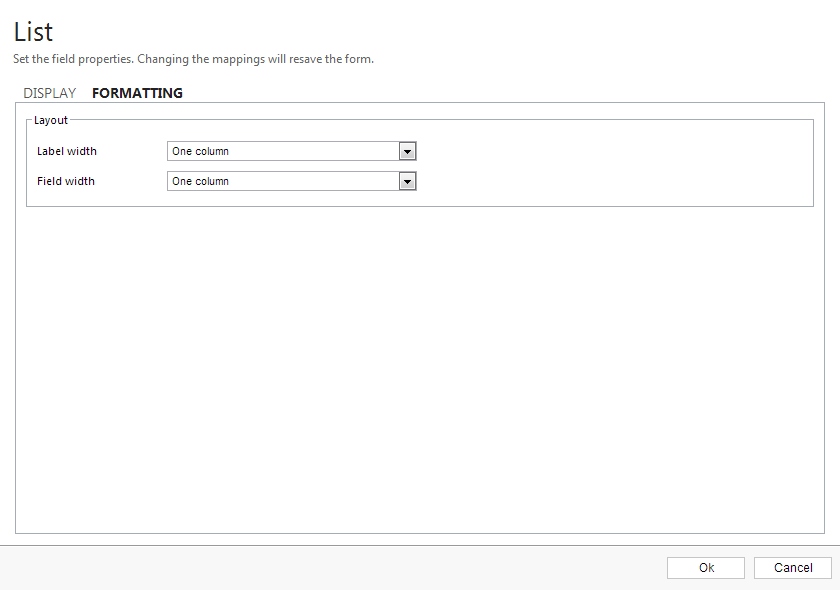This screenshot has width=840, height=590.
Task: Click the Field width dropdown arrow
Action: 407,181
